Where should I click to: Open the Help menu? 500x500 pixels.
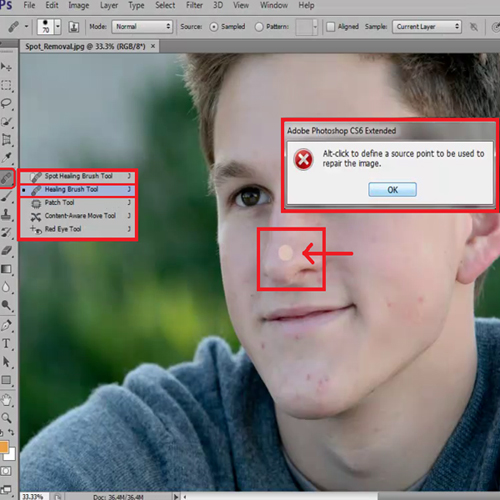pos(306,5)
